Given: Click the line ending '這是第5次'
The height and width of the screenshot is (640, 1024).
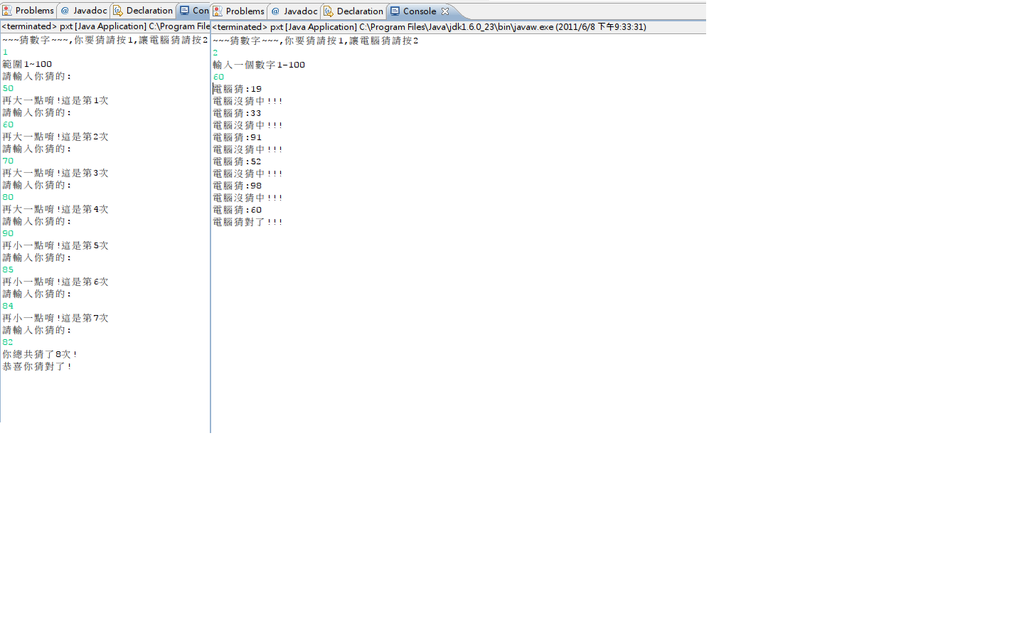Looking at the screenshot, I should (x=56, y=246).
